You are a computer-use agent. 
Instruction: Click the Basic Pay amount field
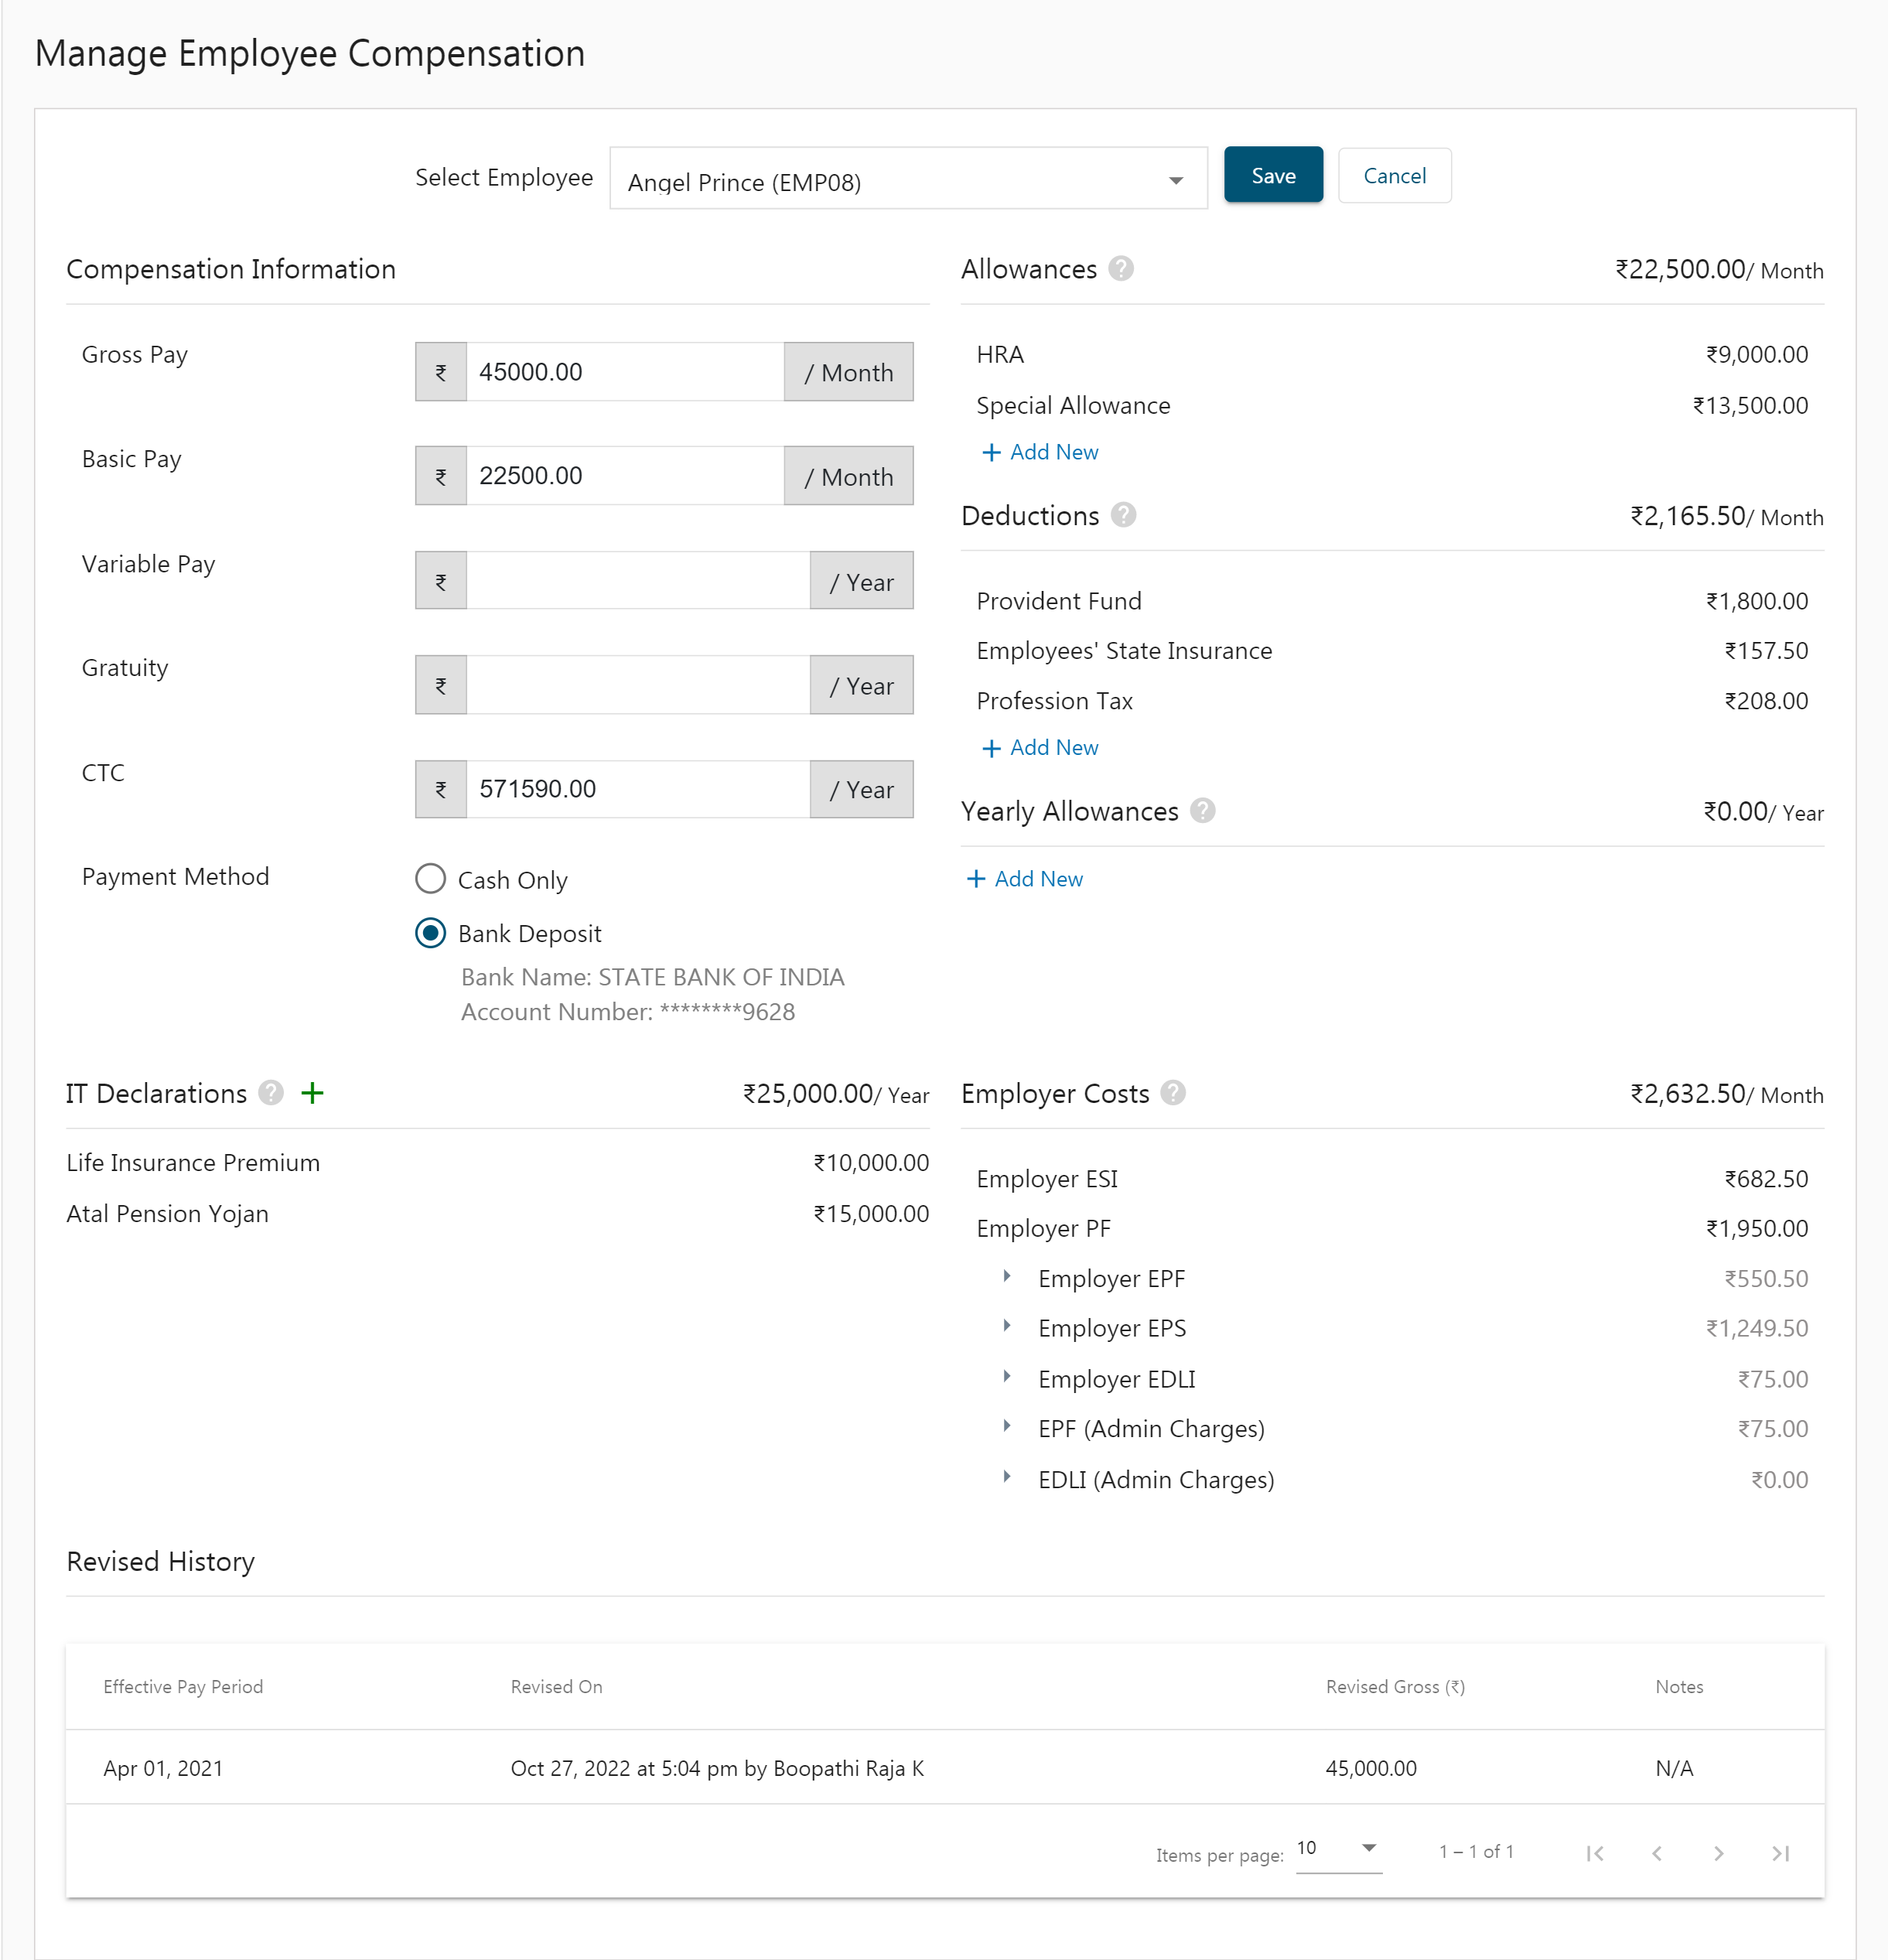625,476
